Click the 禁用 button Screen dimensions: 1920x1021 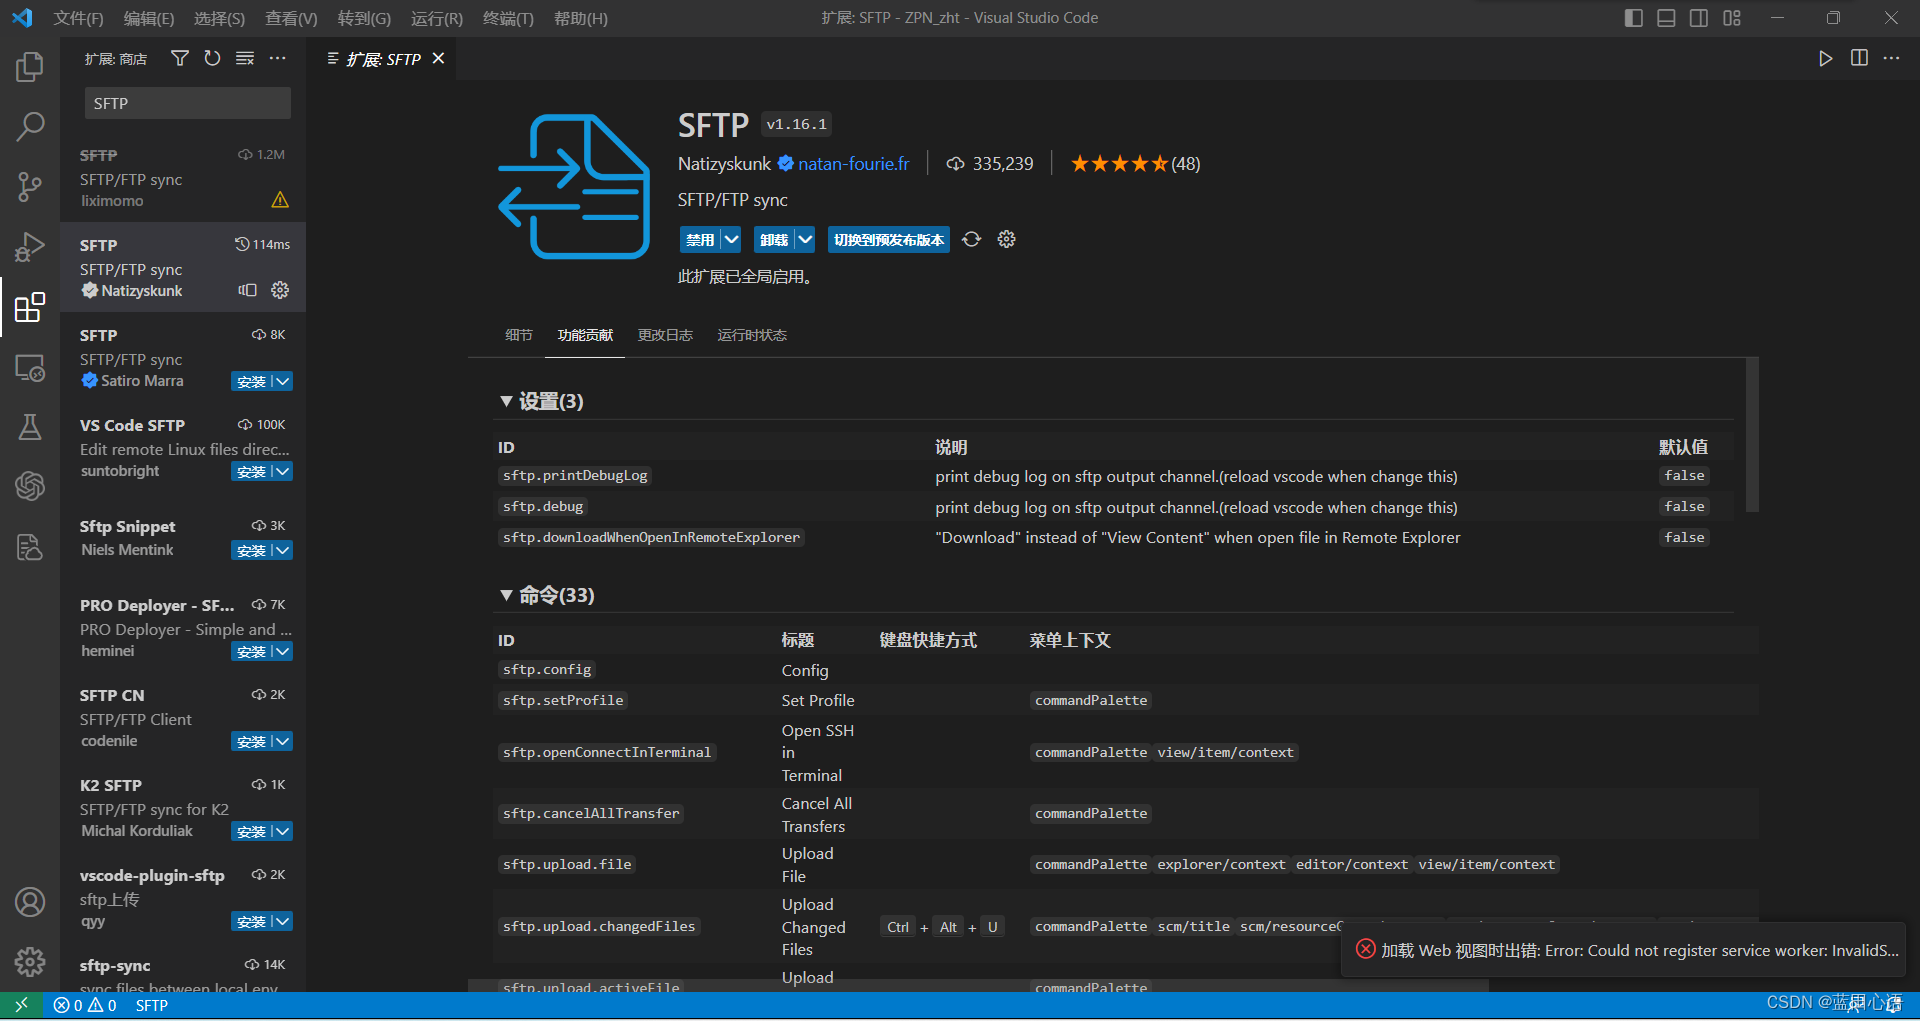pos(700,239)
